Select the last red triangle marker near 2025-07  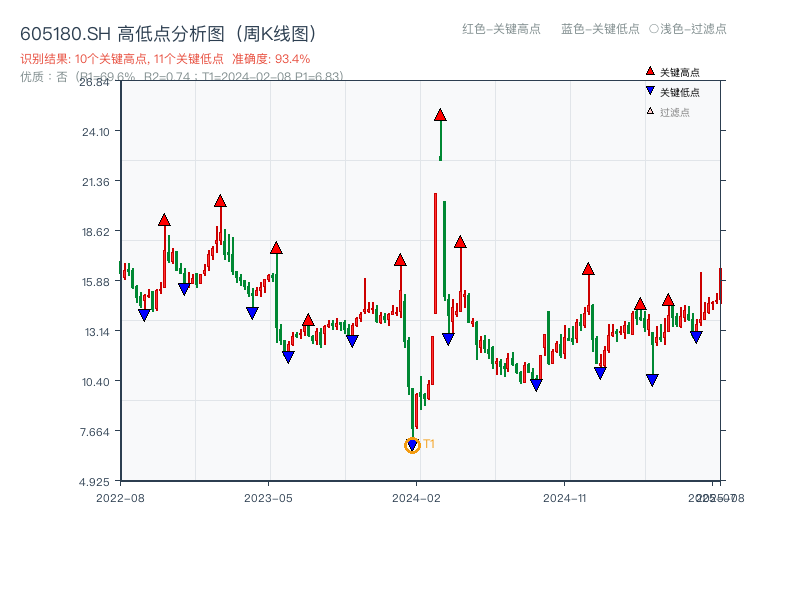click(x=668, y=299)
